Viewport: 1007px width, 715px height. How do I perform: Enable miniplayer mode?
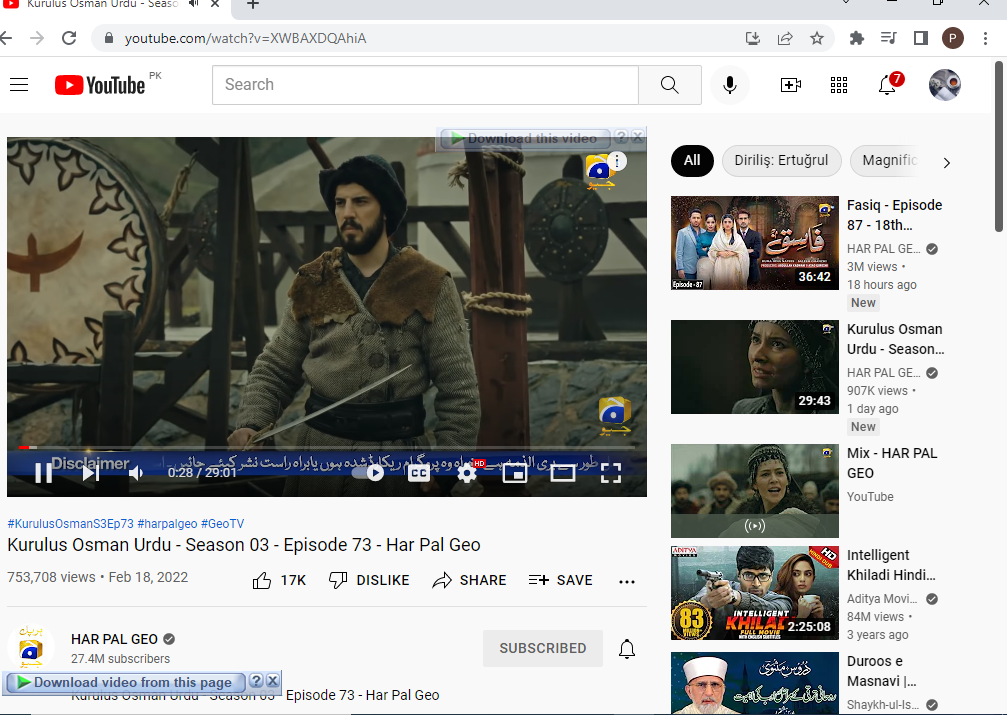[x=514, y=473]
